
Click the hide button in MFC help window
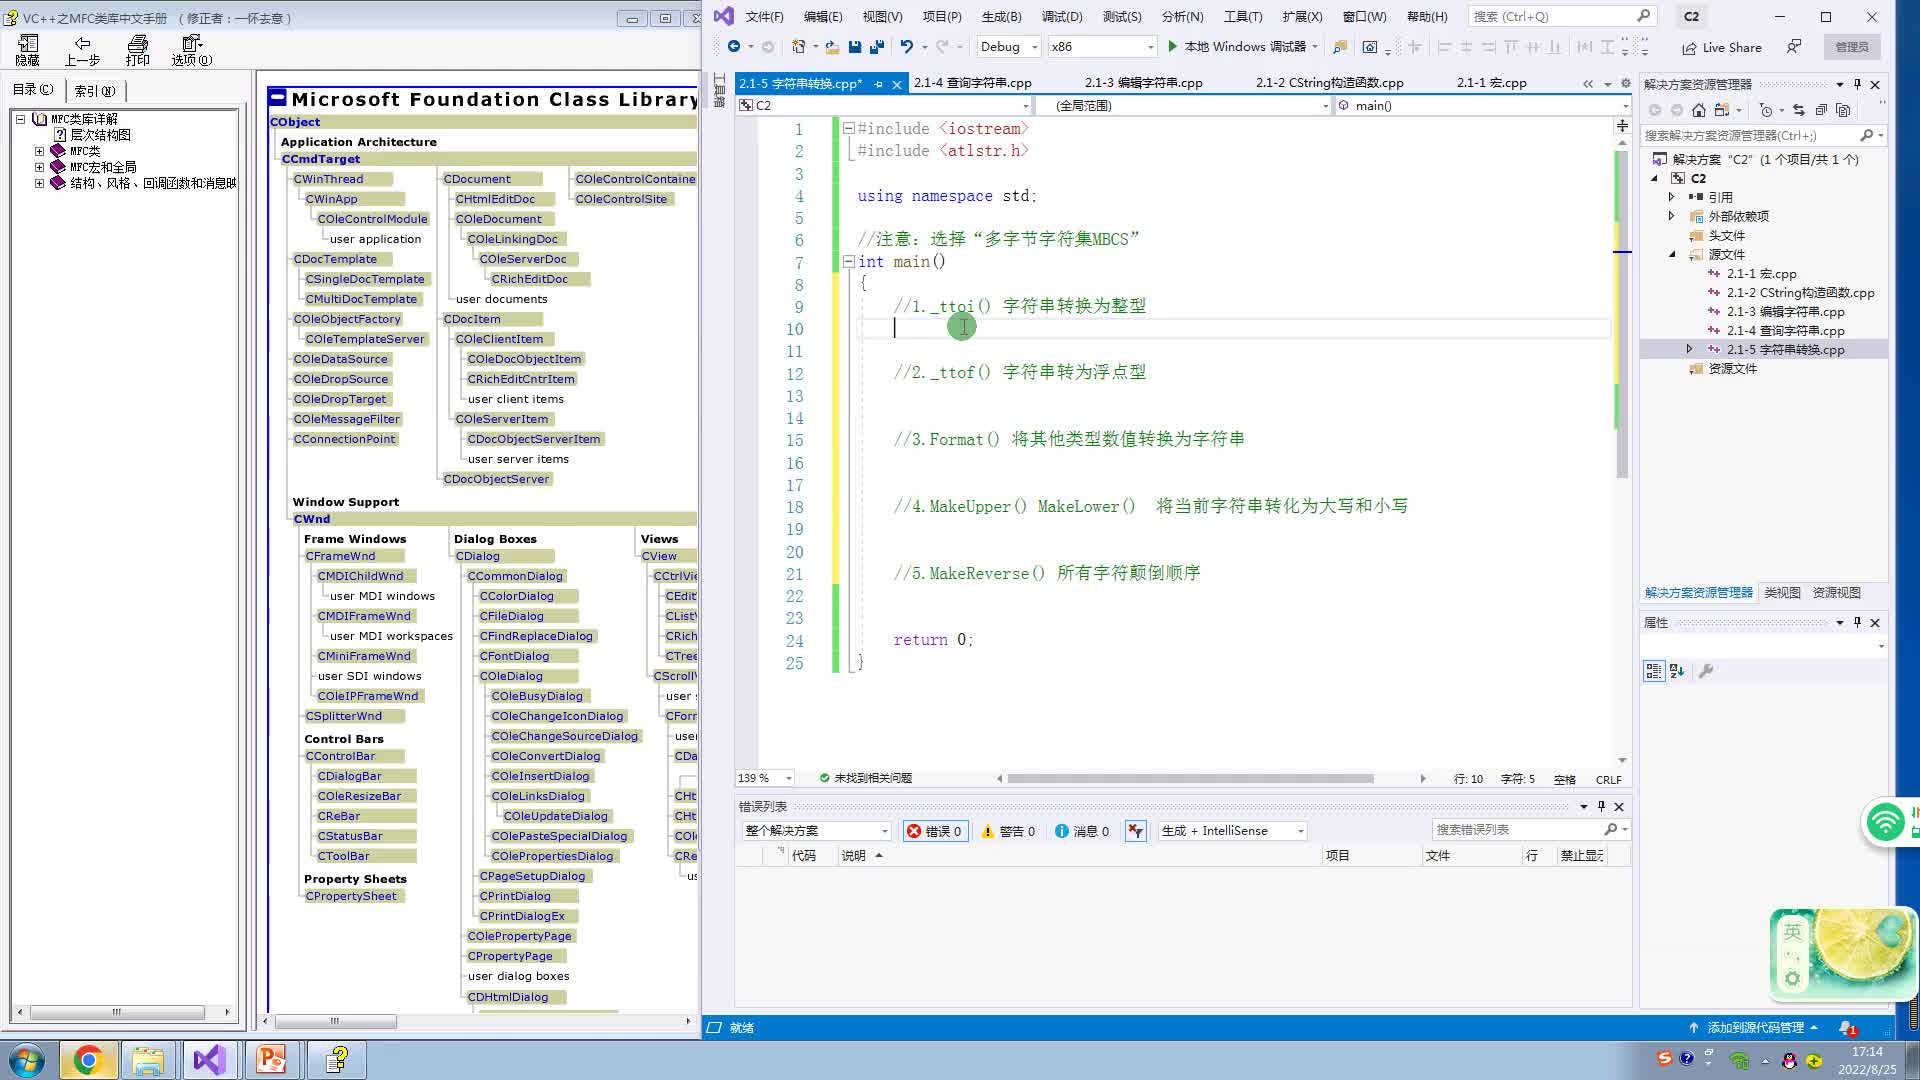pos(28,50)
